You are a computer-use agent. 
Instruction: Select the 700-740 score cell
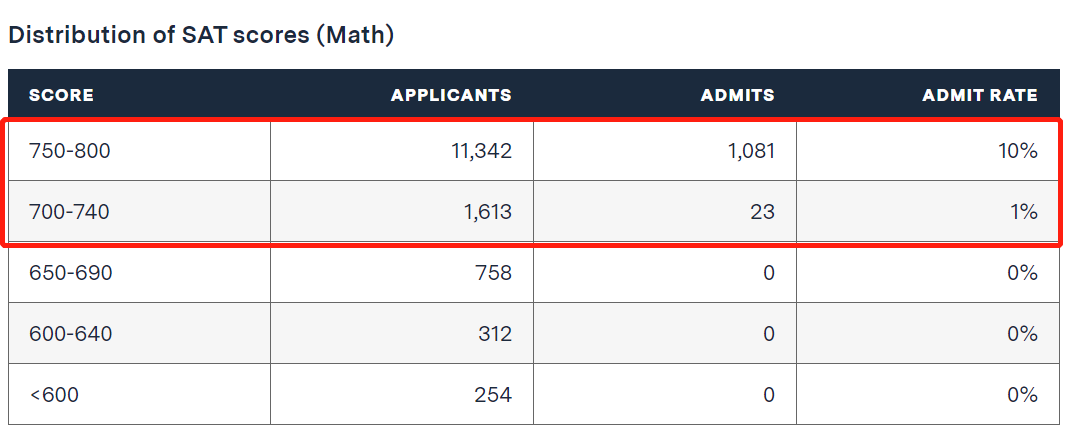(70, 212)
